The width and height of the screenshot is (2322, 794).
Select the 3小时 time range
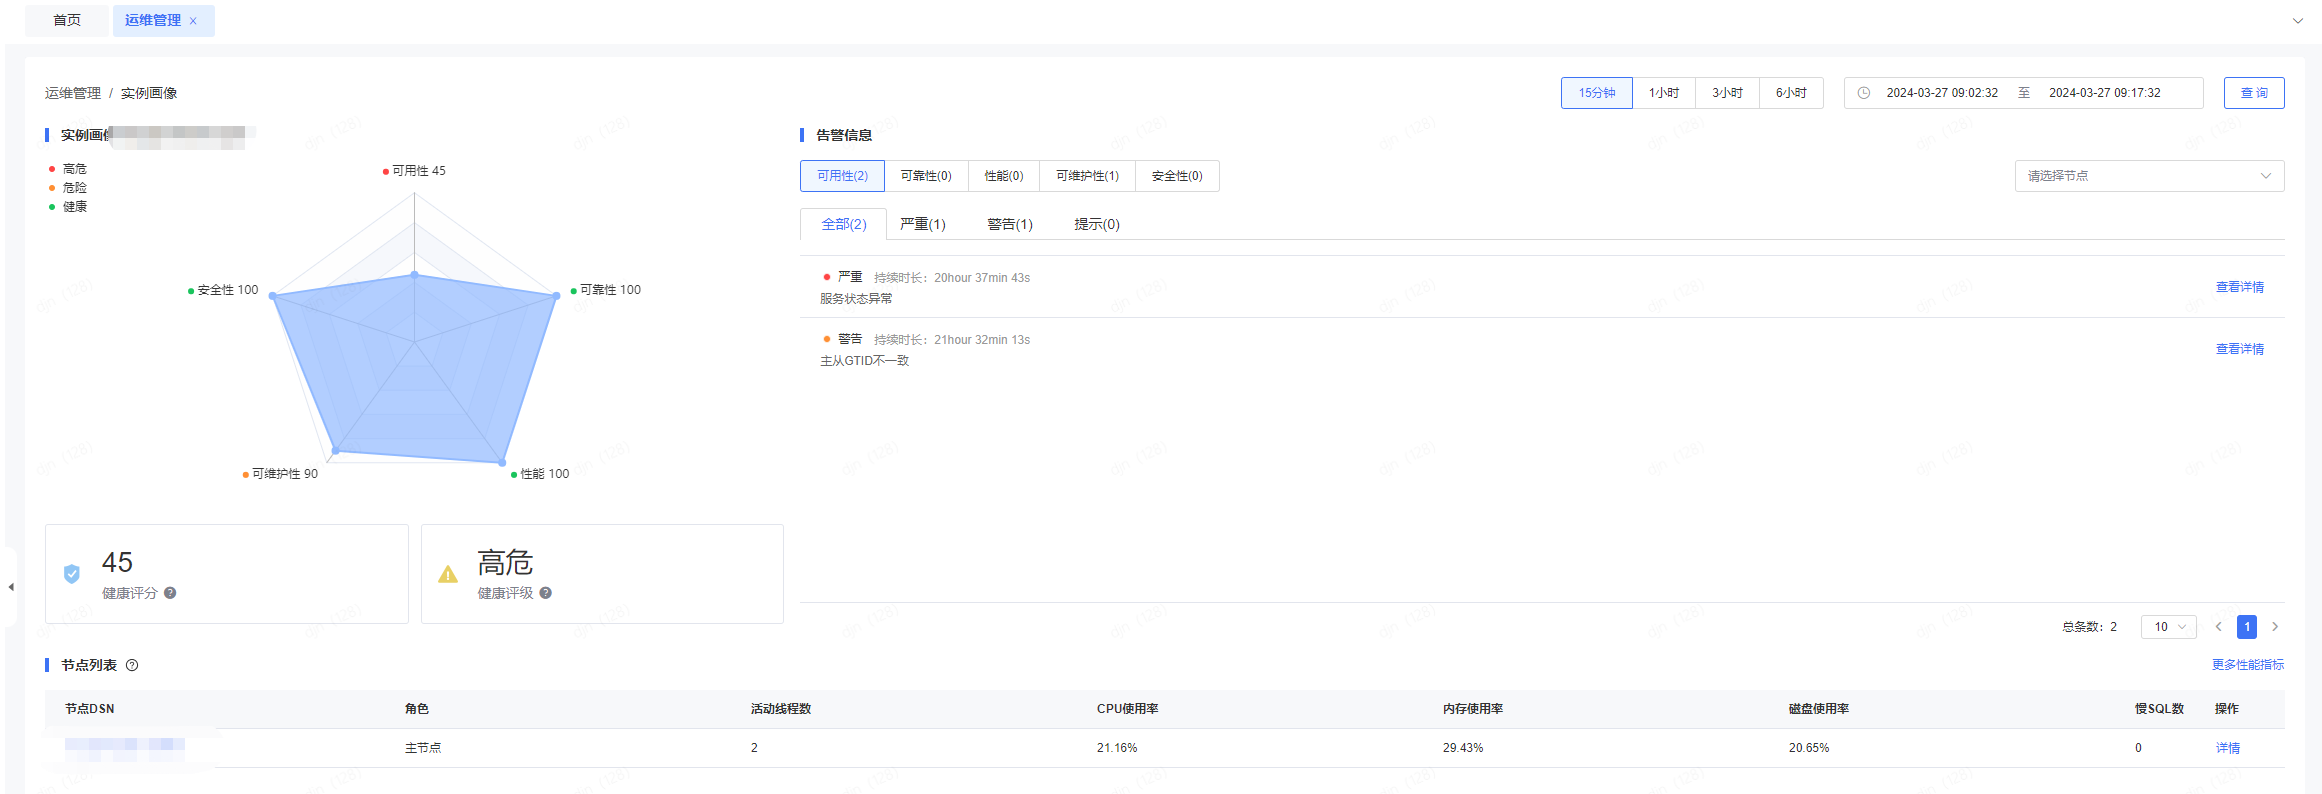[x=1727, y=93]
